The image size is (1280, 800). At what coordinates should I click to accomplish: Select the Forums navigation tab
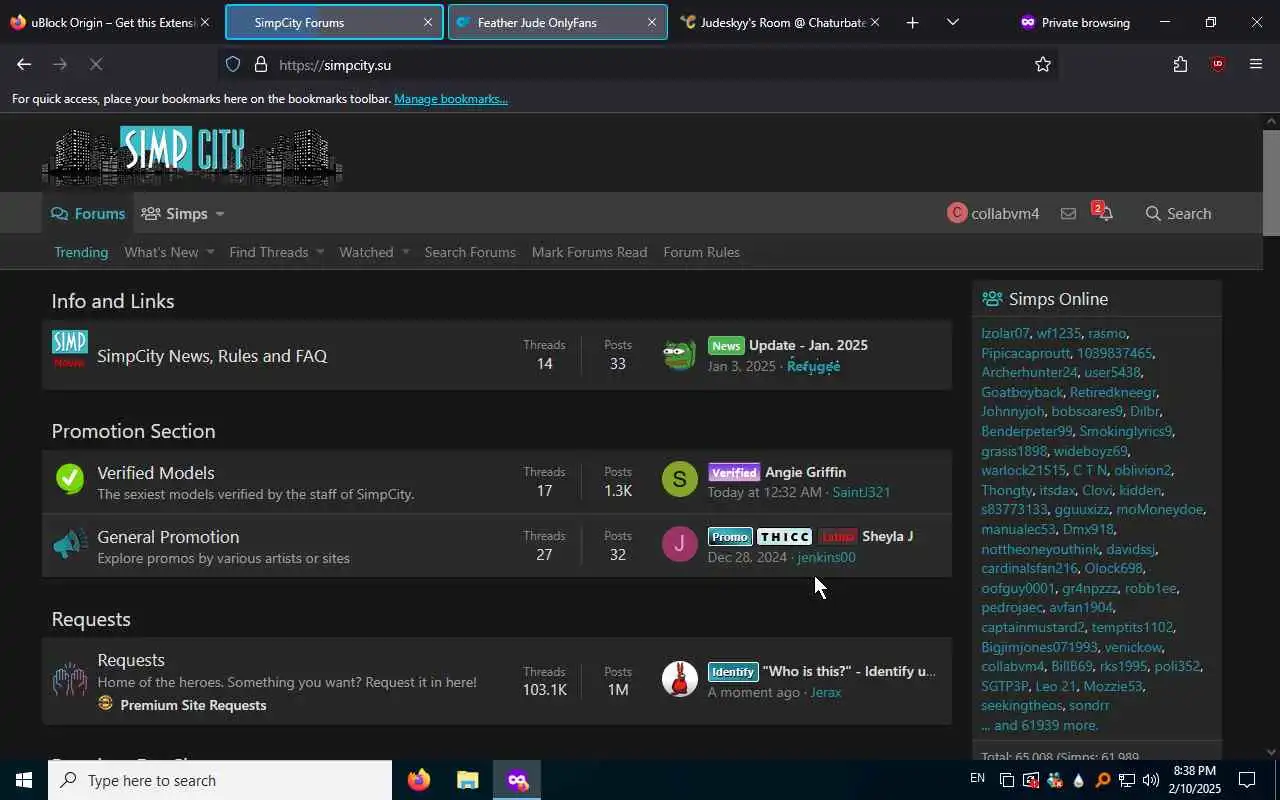point(88,213)
